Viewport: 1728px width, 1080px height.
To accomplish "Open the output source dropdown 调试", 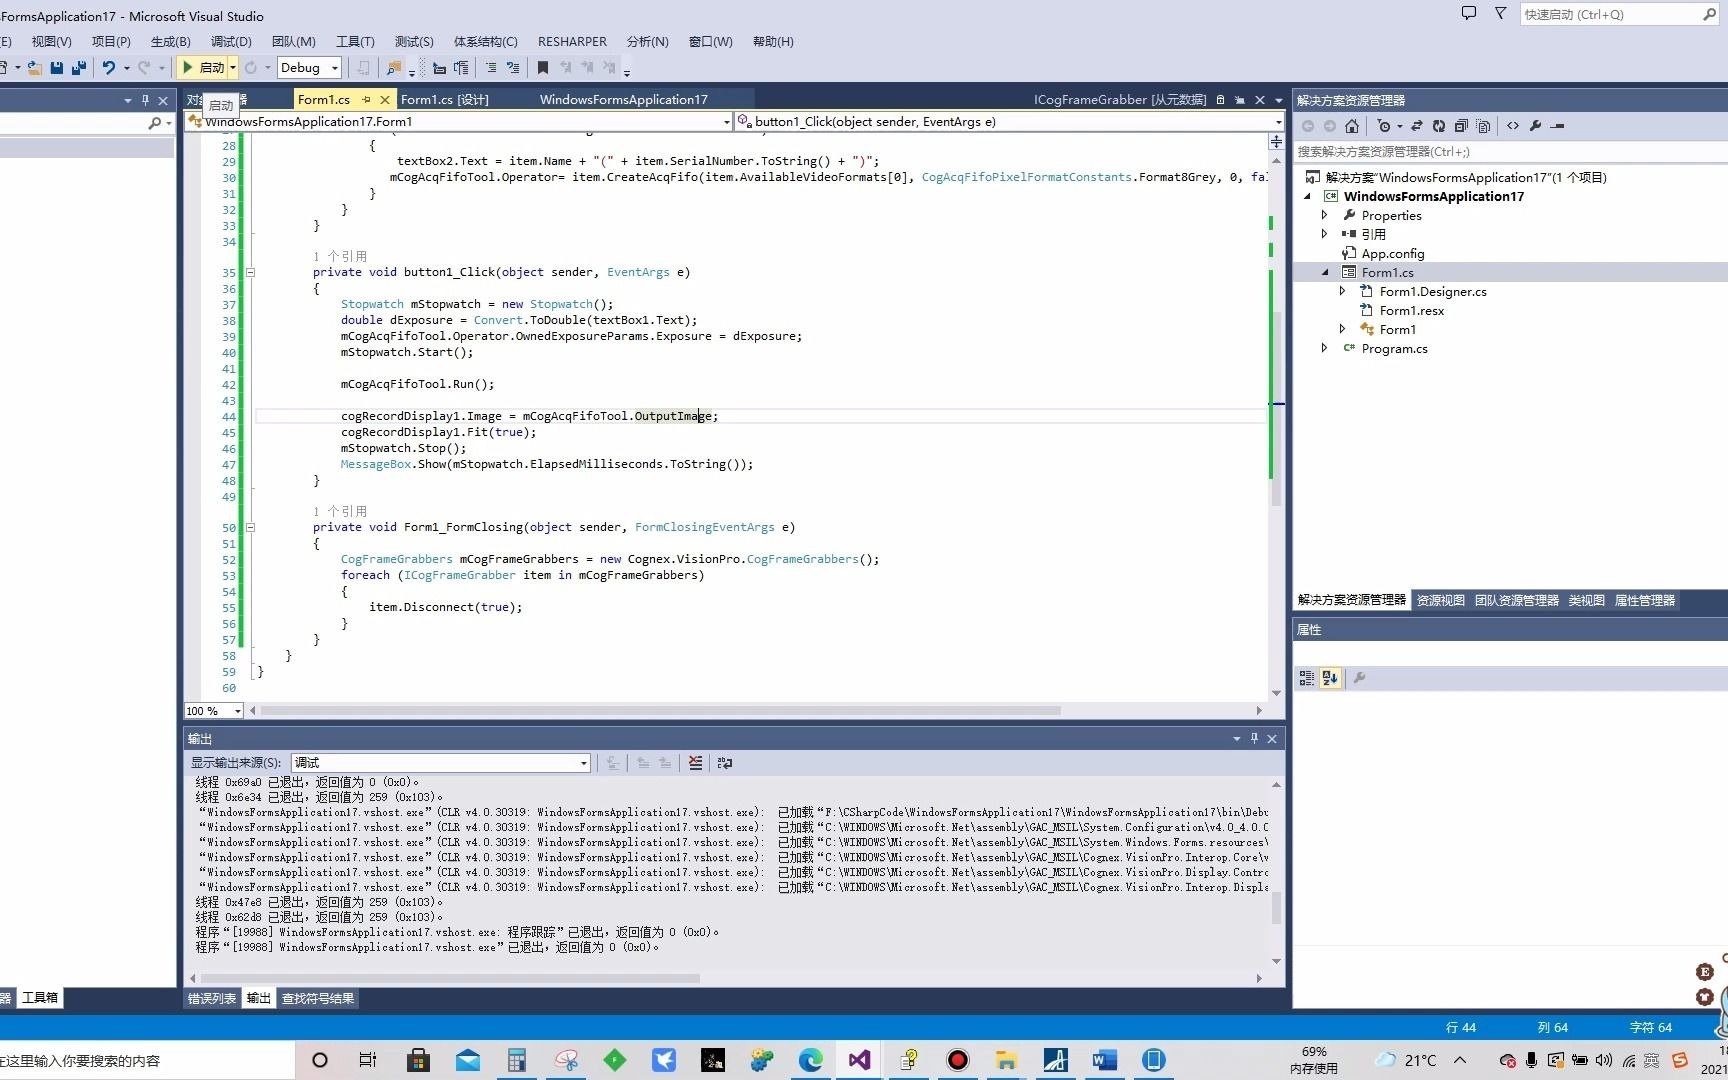I will (440, 763).
